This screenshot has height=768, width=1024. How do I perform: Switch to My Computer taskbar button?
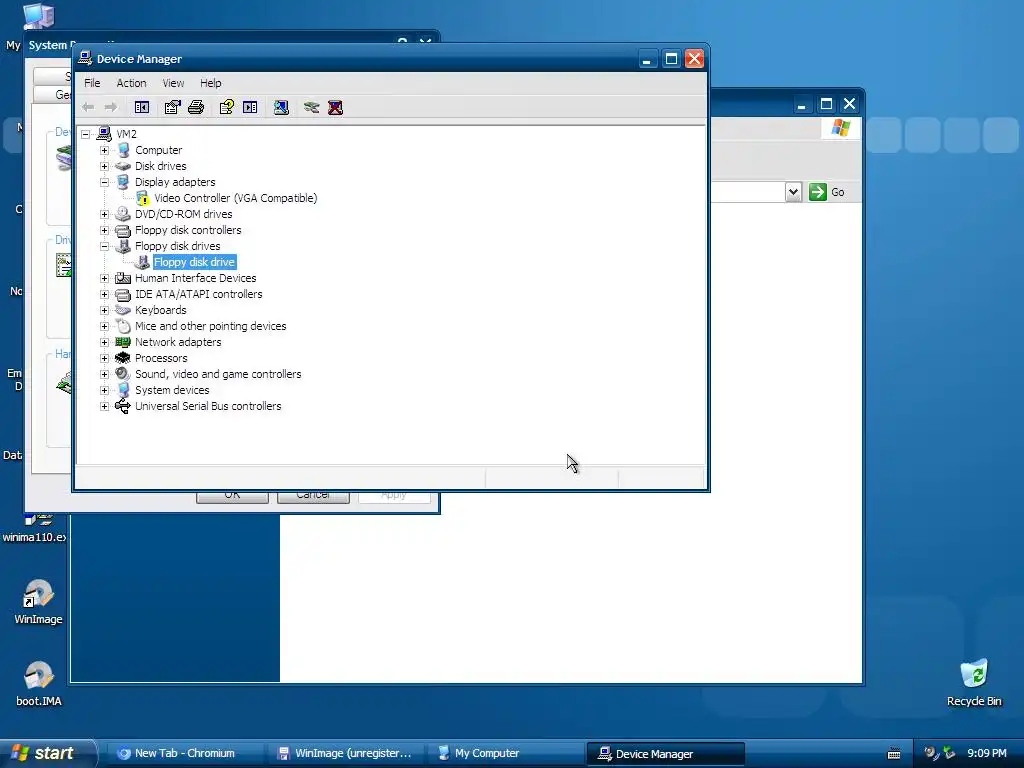click(505, 753)
